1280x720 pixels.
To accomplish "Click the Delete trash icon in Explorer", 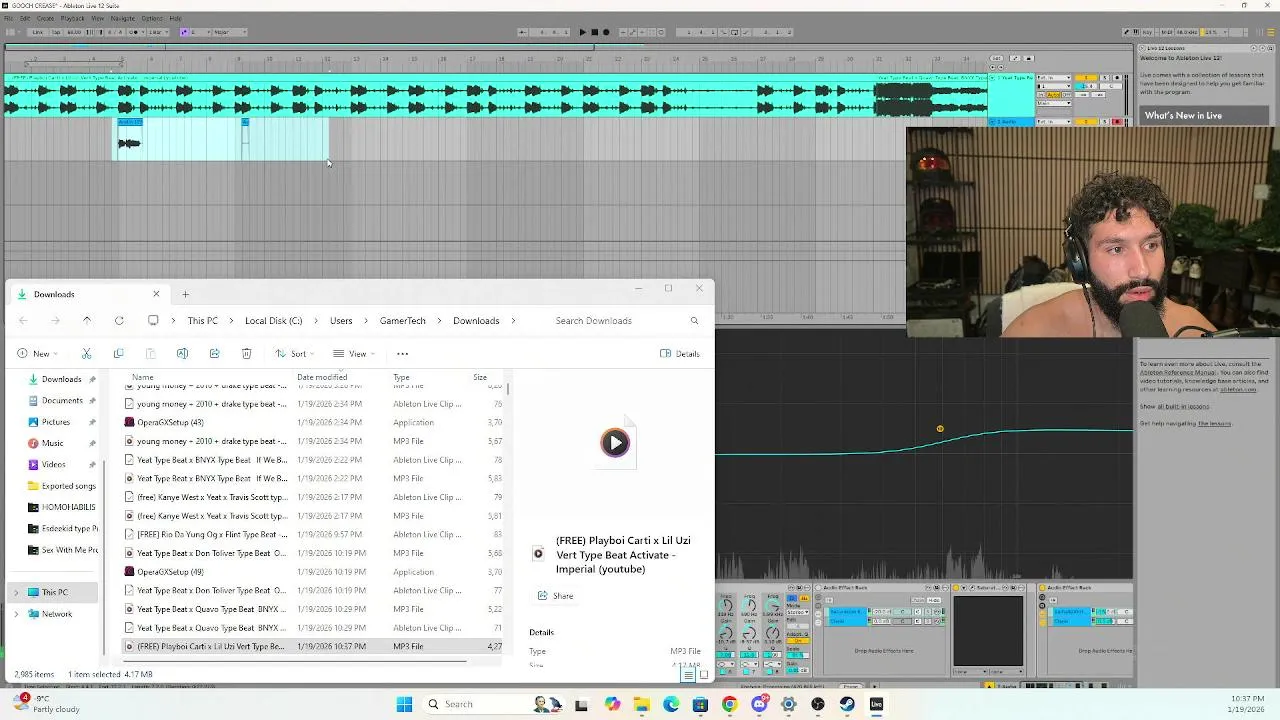I will tap(246, 354).
